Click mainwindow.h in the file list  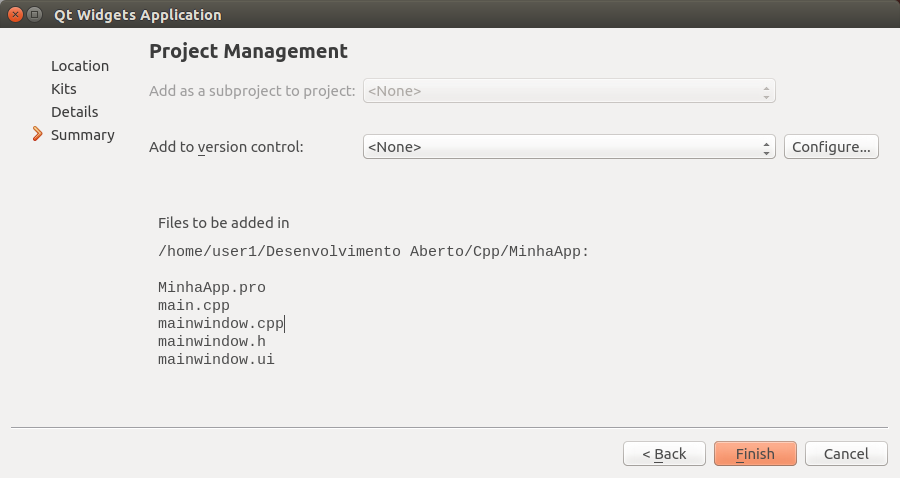tap(212, 341)
